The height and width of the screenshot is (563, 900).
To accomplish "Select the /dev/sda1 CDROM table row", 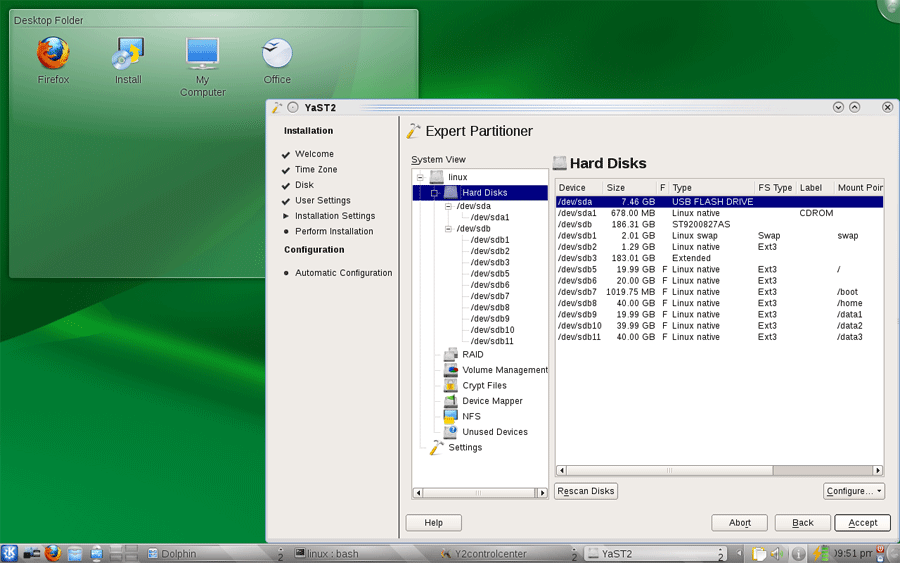I will (x=719, y=213).
